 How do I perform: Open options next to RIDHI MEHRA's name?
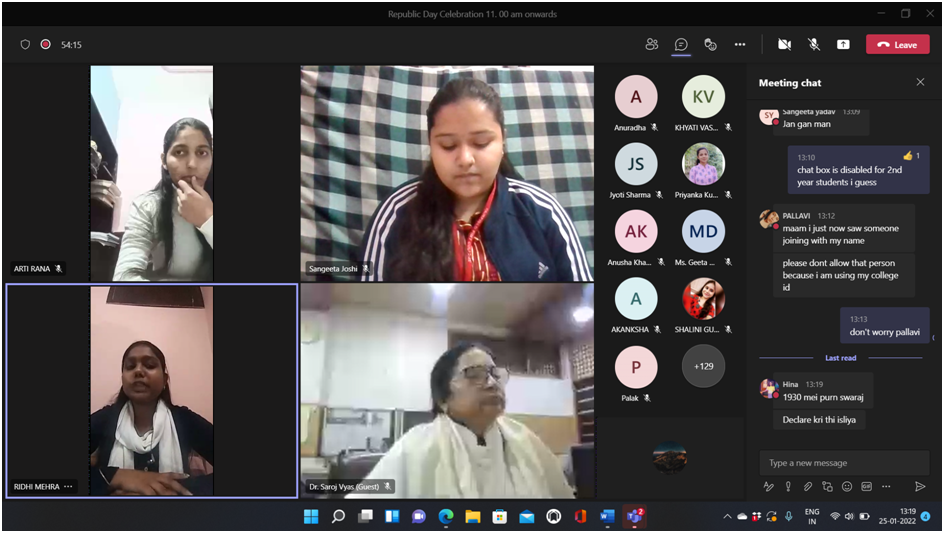pos(68,487)
